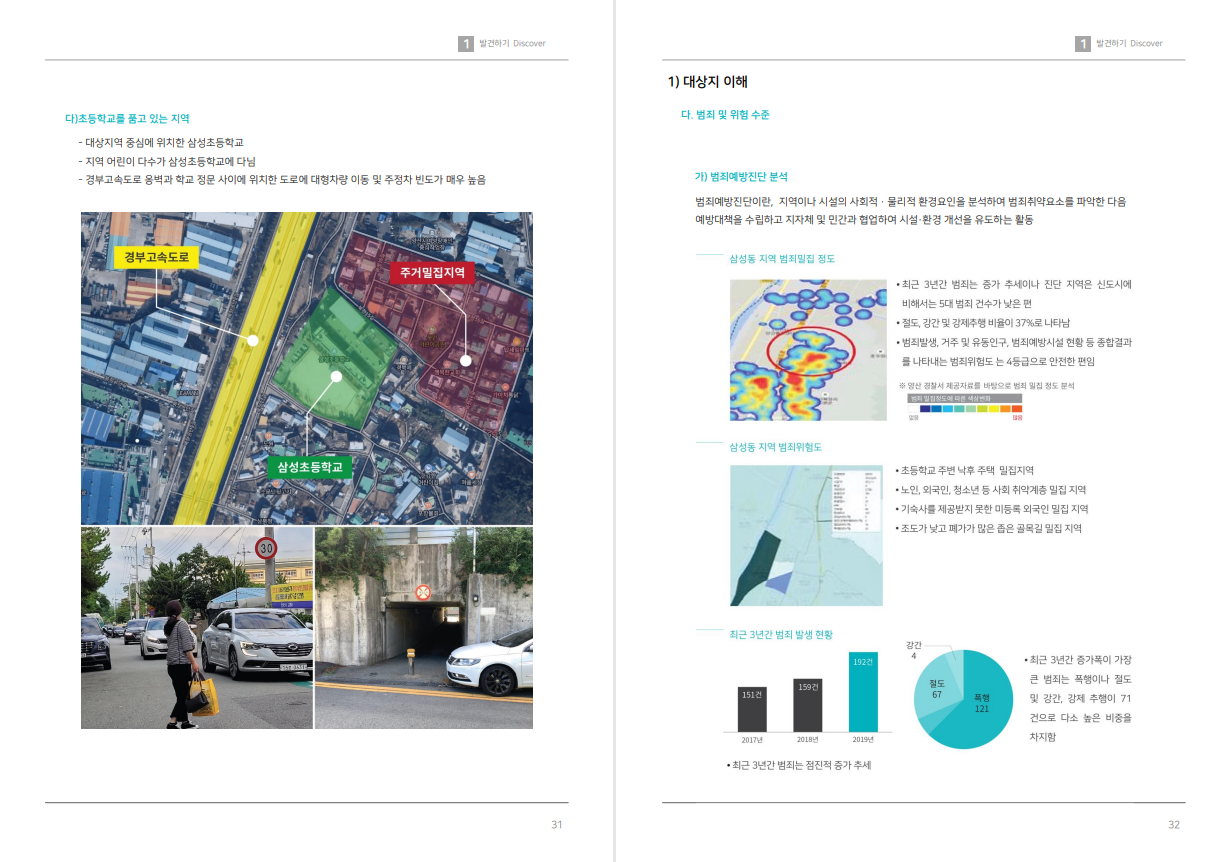Click the 30 speed limit sign
This screenshot has height=862, width=1224.
265,548
